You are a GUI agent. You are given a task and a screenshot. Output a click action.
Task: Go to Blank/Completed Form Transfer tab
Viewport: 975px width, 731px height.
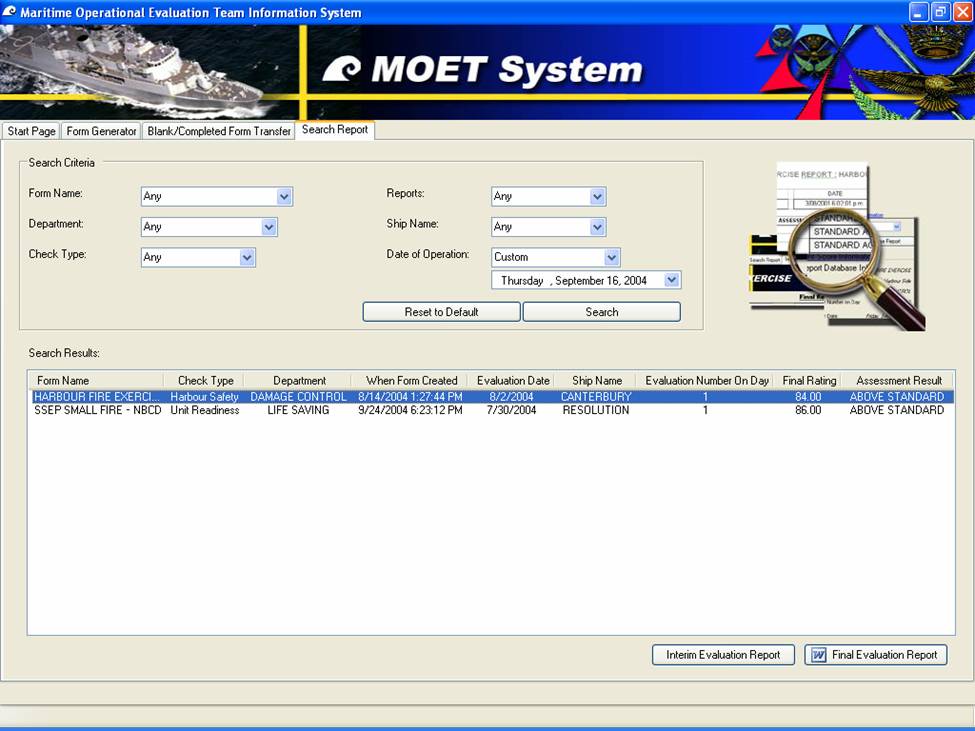(219, 131)
